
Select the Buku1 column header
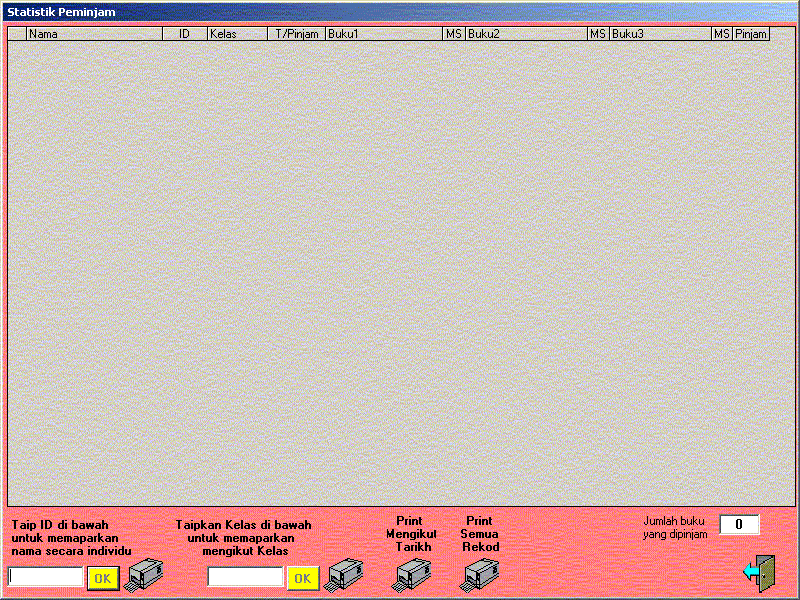[384, 34]
